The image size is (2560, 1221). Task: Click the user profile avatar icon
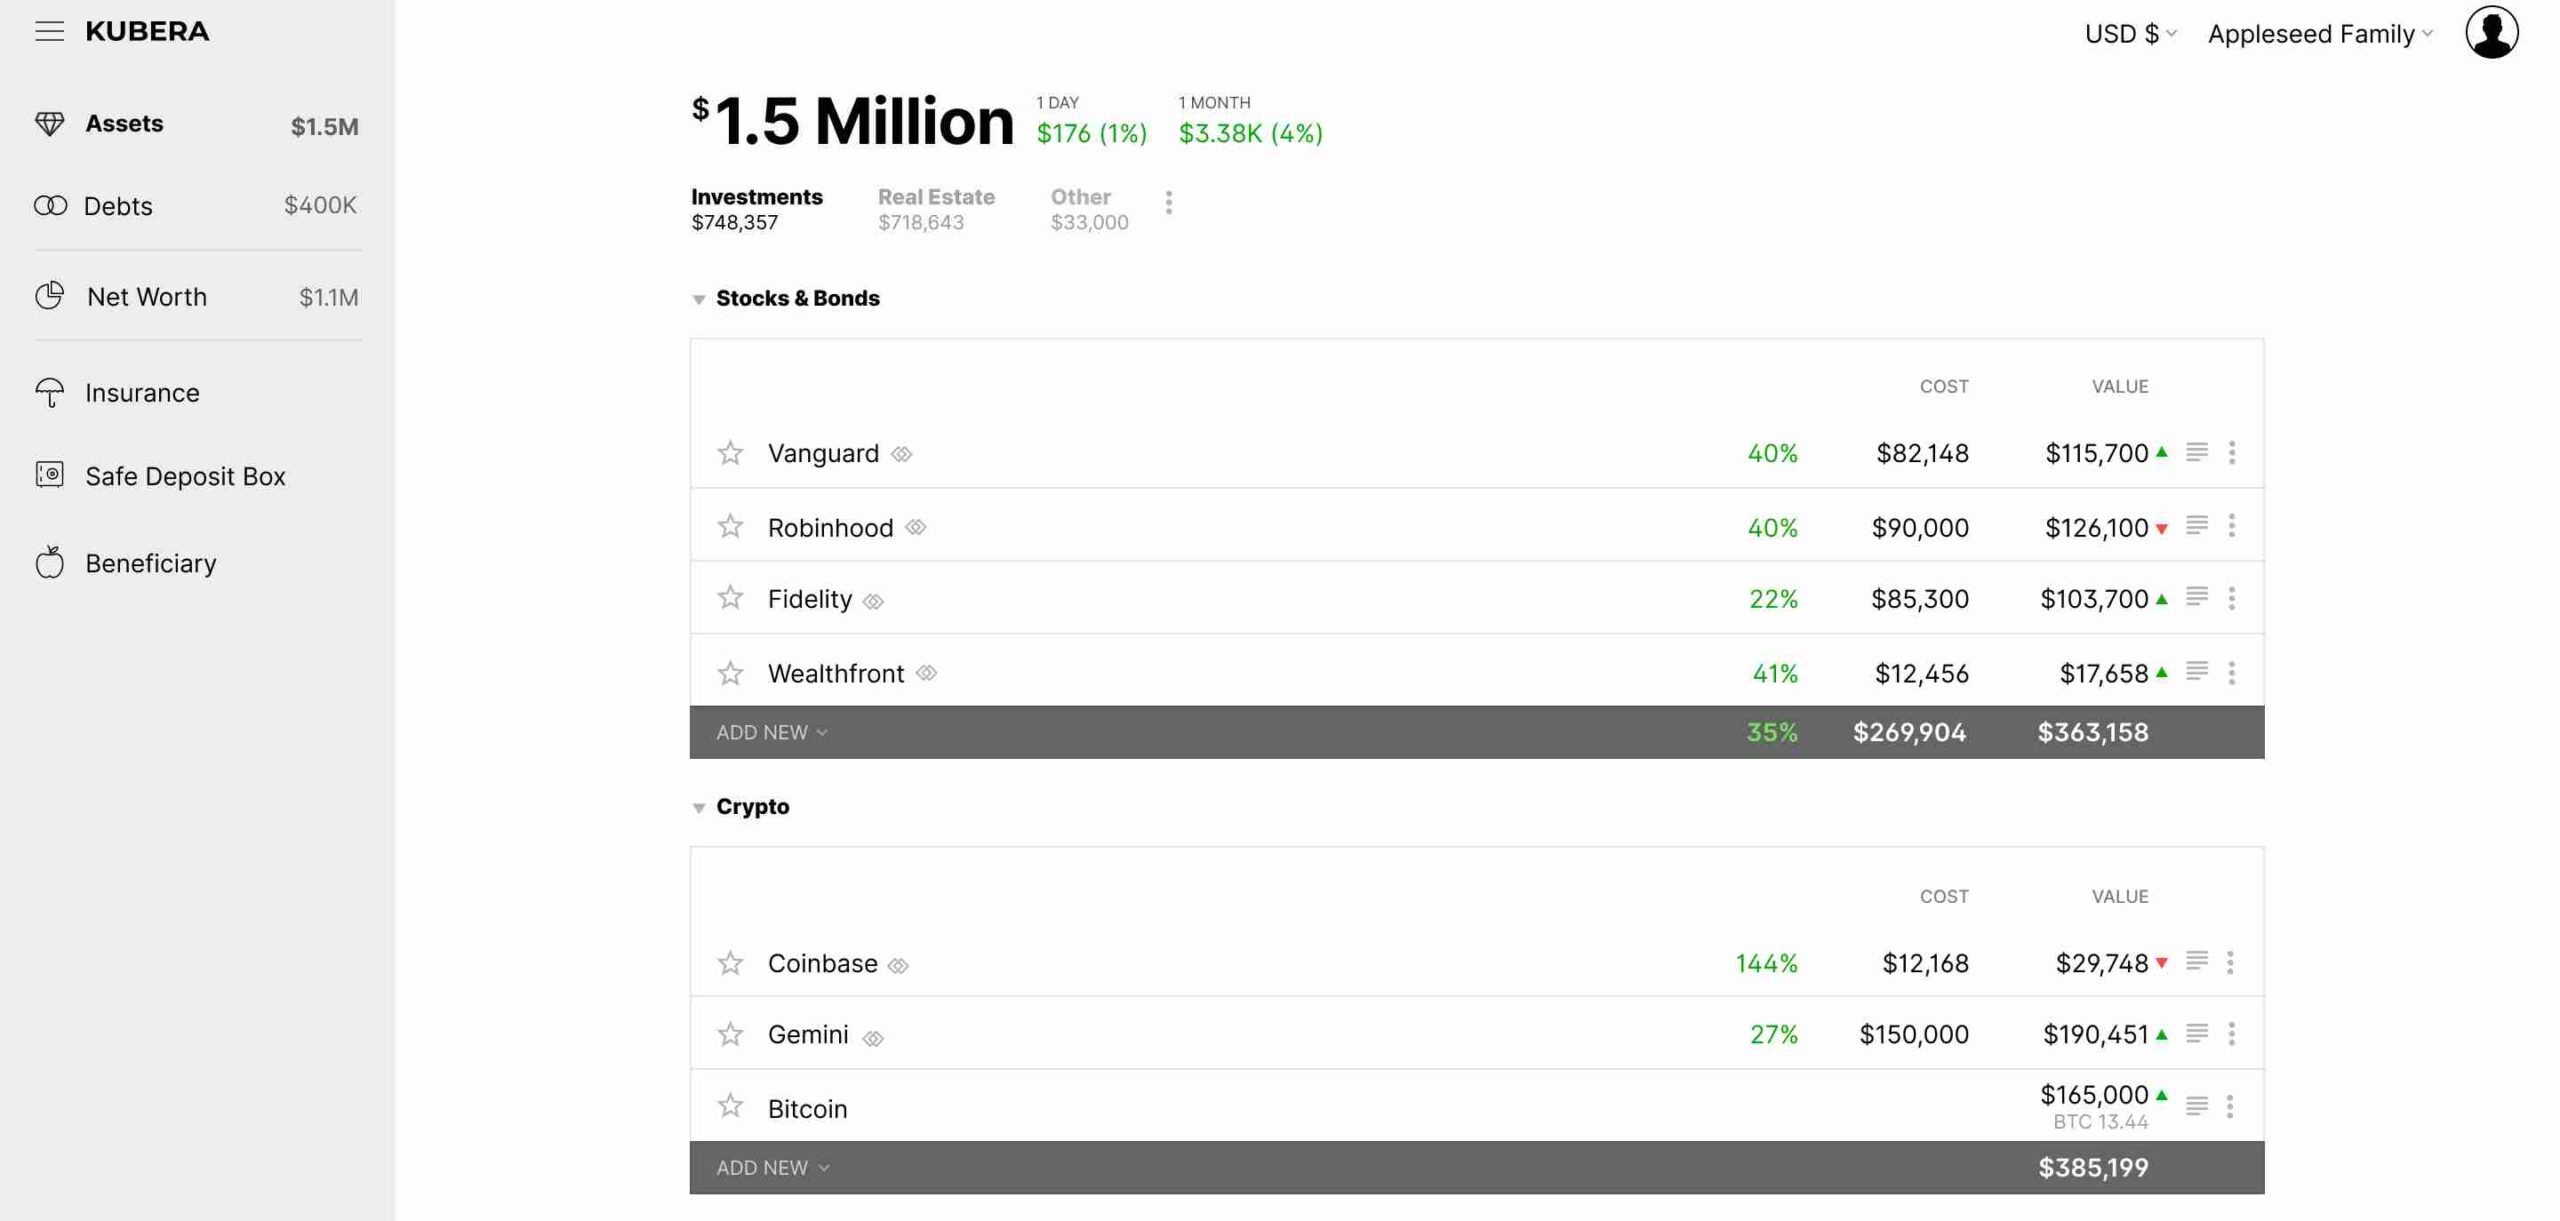click(x=2490, y=33)
